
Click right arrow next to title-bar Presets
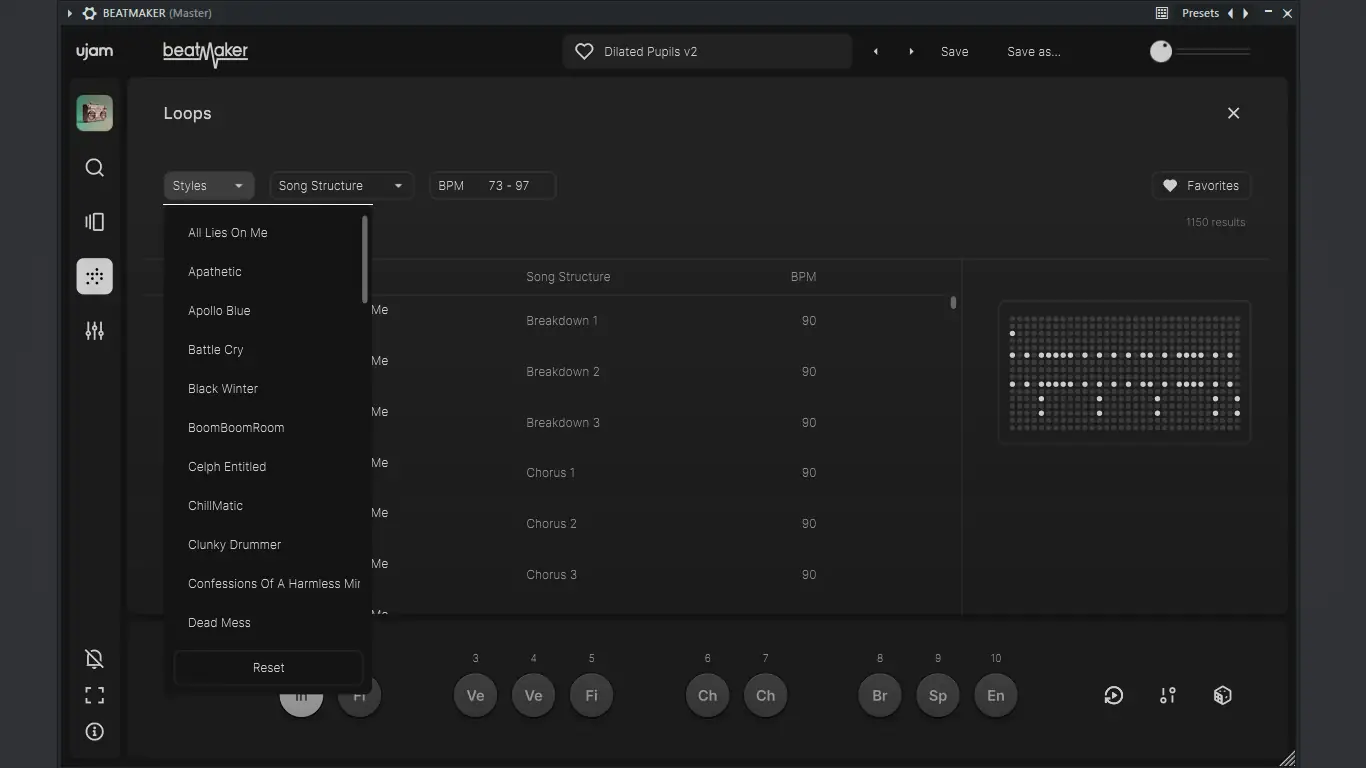1245,13
